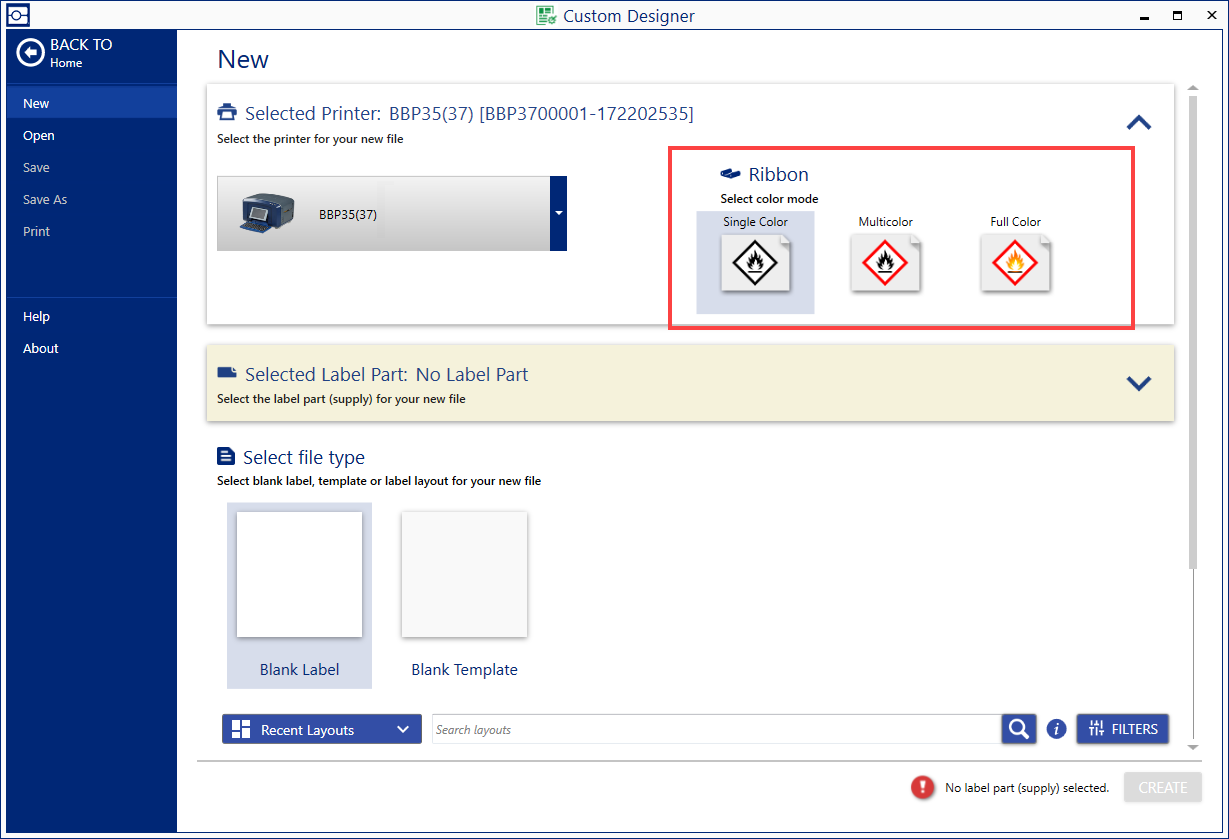The width and height of the screenshot is (1229, 839).
Task: Click the magnifying glass search icon
Action: (x=1018, y=729)
